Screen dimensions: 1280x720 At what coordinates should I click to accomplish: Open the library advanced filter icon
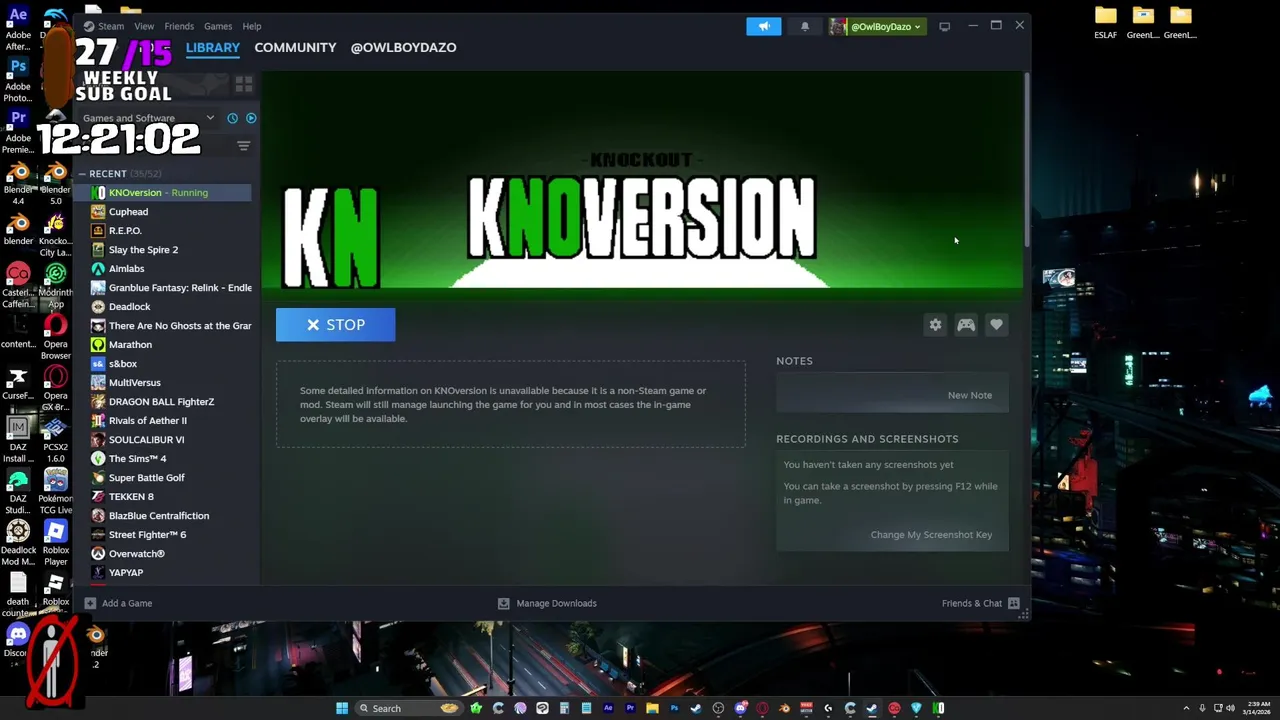point(244,146)
